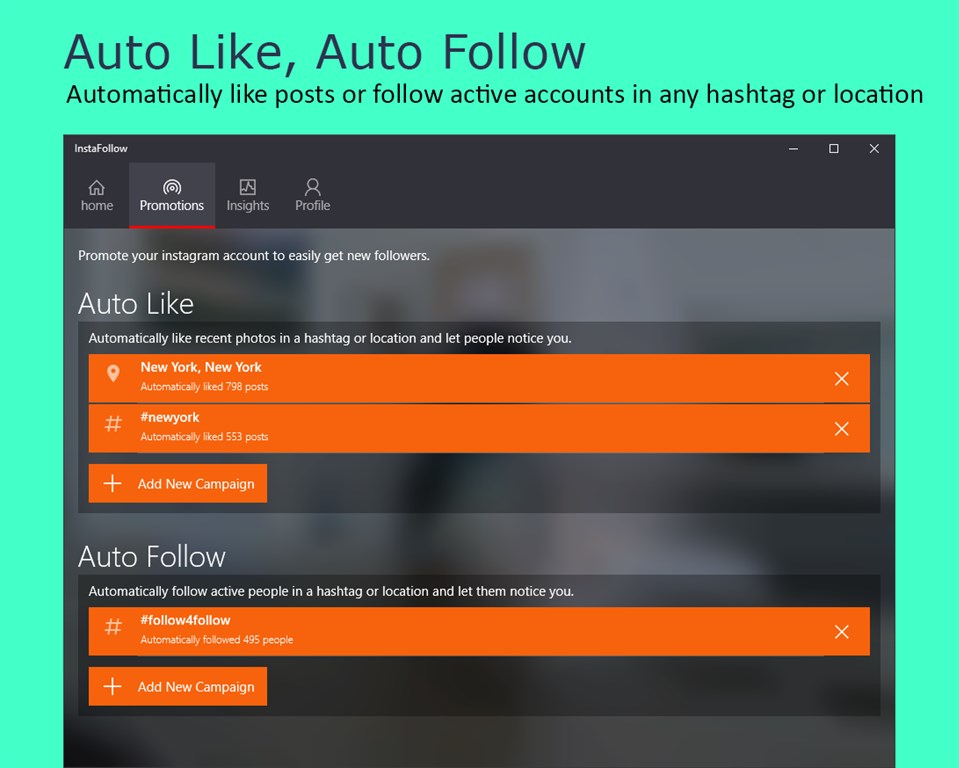Delete the #newyork auto like campaign

click(x=841, y=429)
